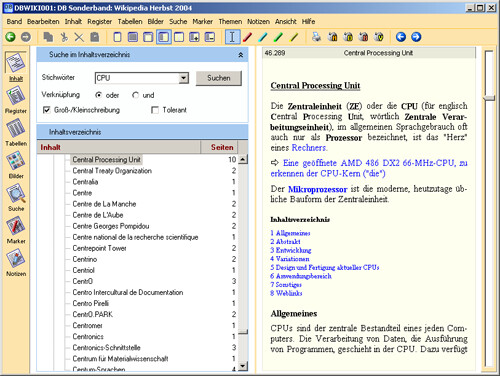Viewport: 500px width, 376px height.
Task: Select the yellow marker pen
Action: click(x=293, y=37)
